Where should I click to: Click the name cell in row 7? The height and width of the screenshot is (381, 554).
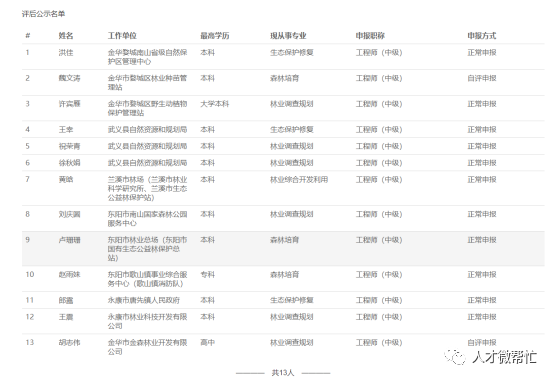[66, 180]
